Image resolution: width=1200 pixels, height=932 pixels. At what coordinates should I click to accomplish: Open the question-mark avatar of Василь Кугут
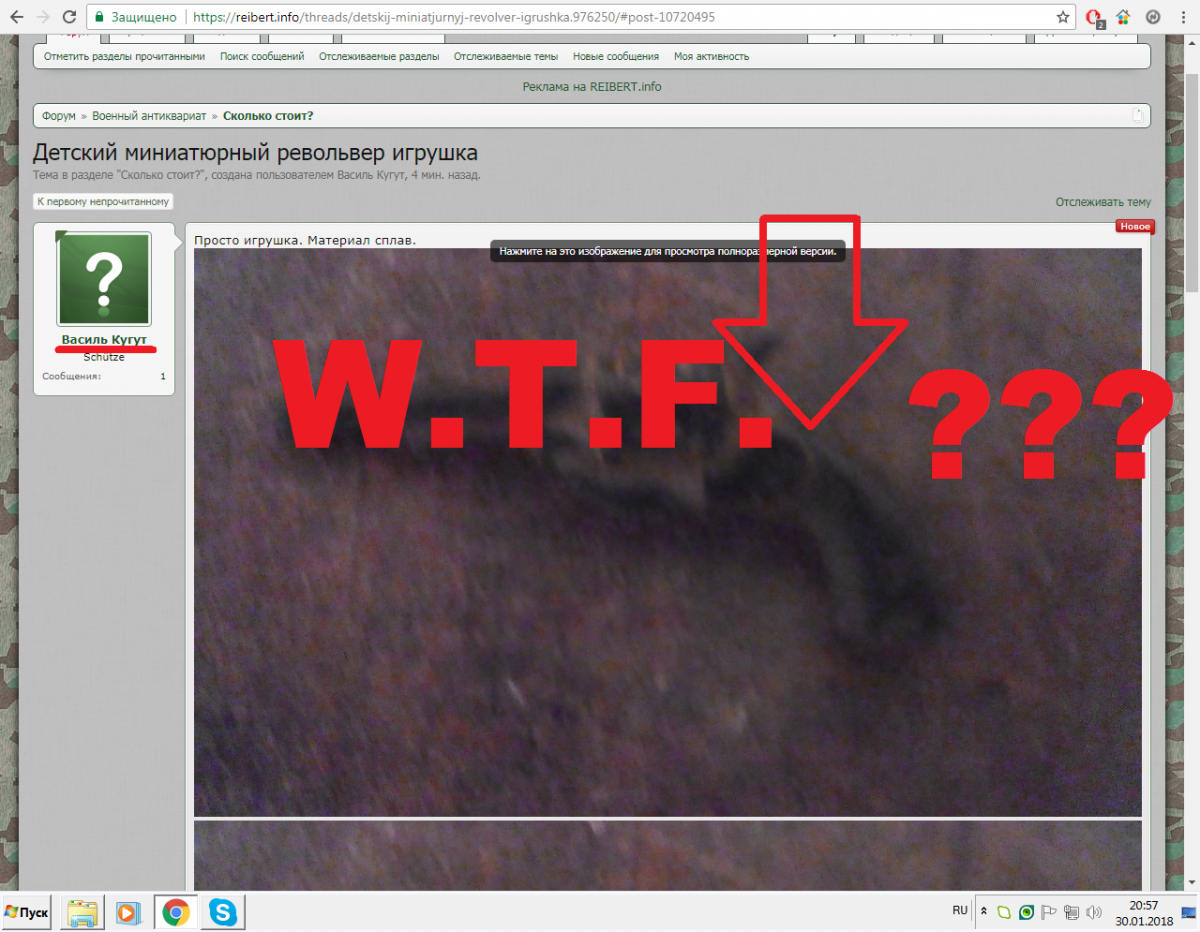[x=104, y=279]
